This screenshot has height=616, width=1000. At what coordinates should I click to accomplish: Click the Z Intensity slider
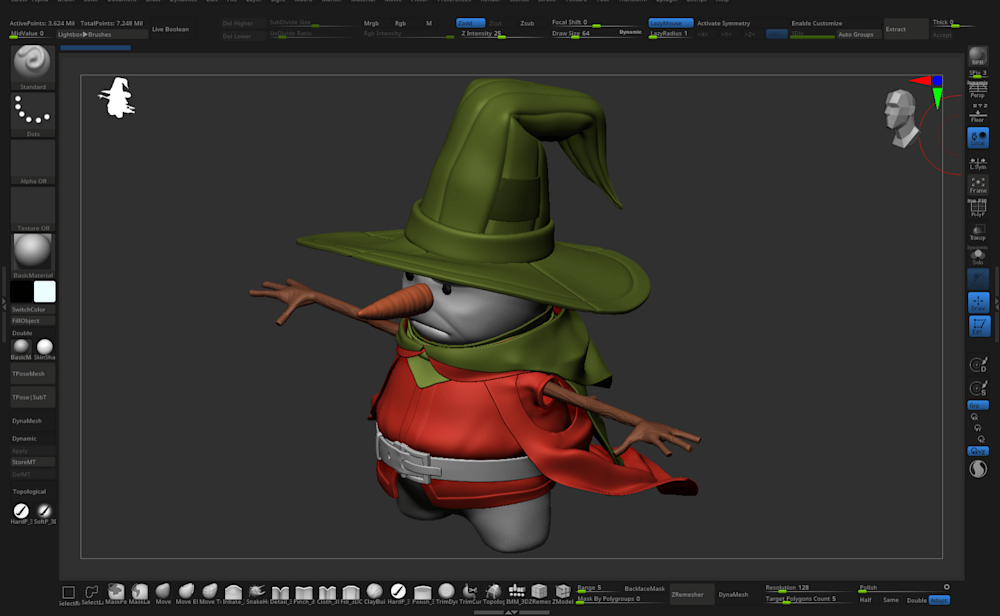482,34
